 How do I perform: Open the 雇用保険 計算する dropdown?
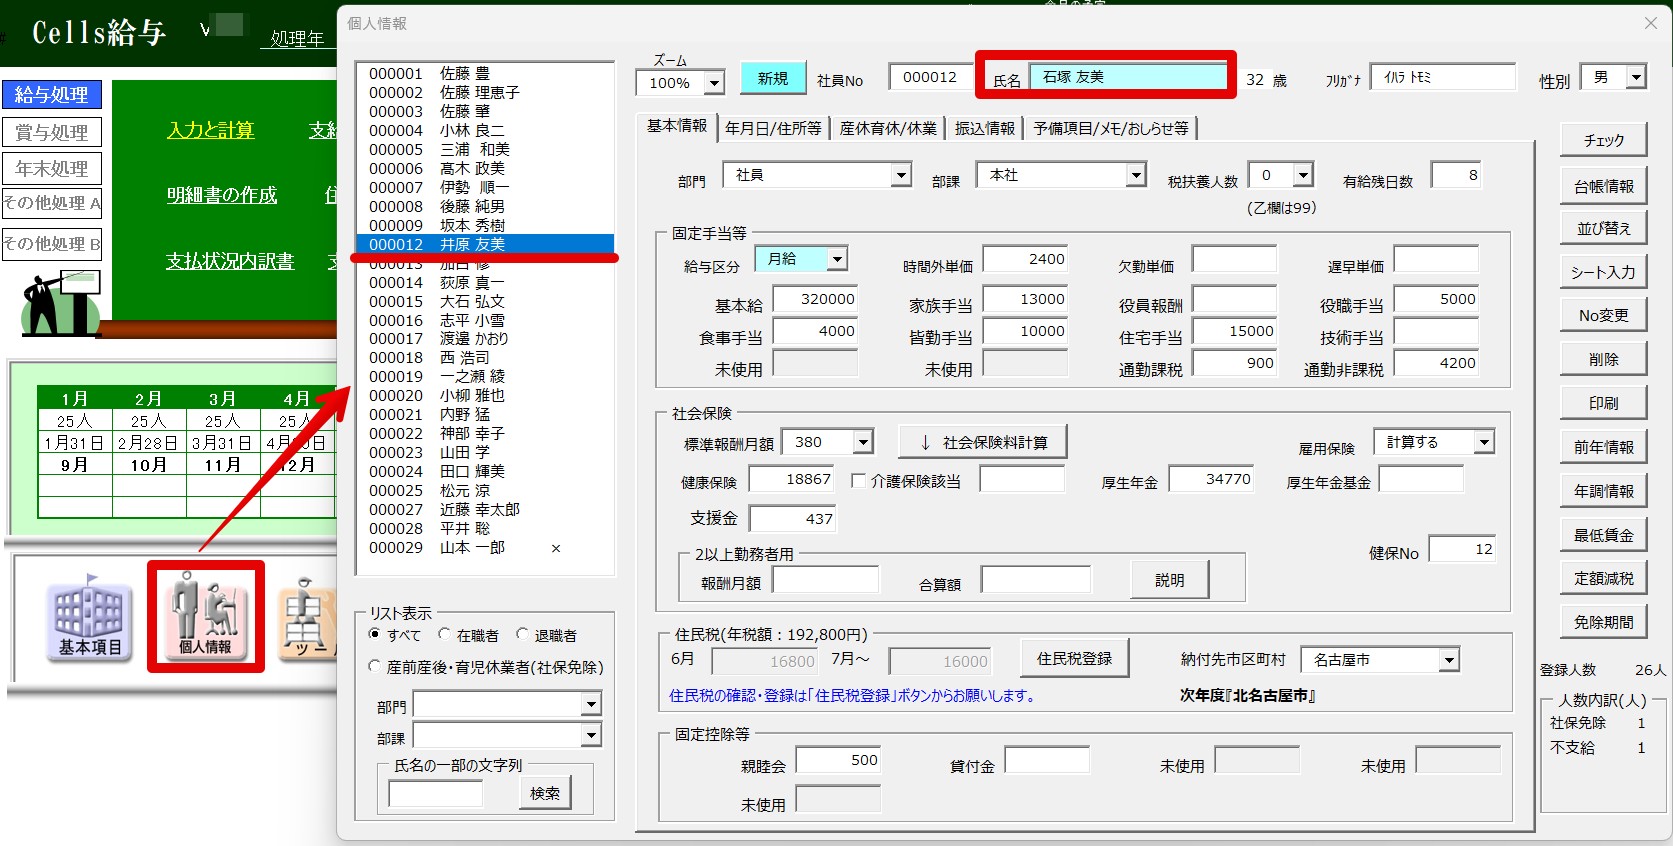pyautogui.click(x=1484, y=442)
